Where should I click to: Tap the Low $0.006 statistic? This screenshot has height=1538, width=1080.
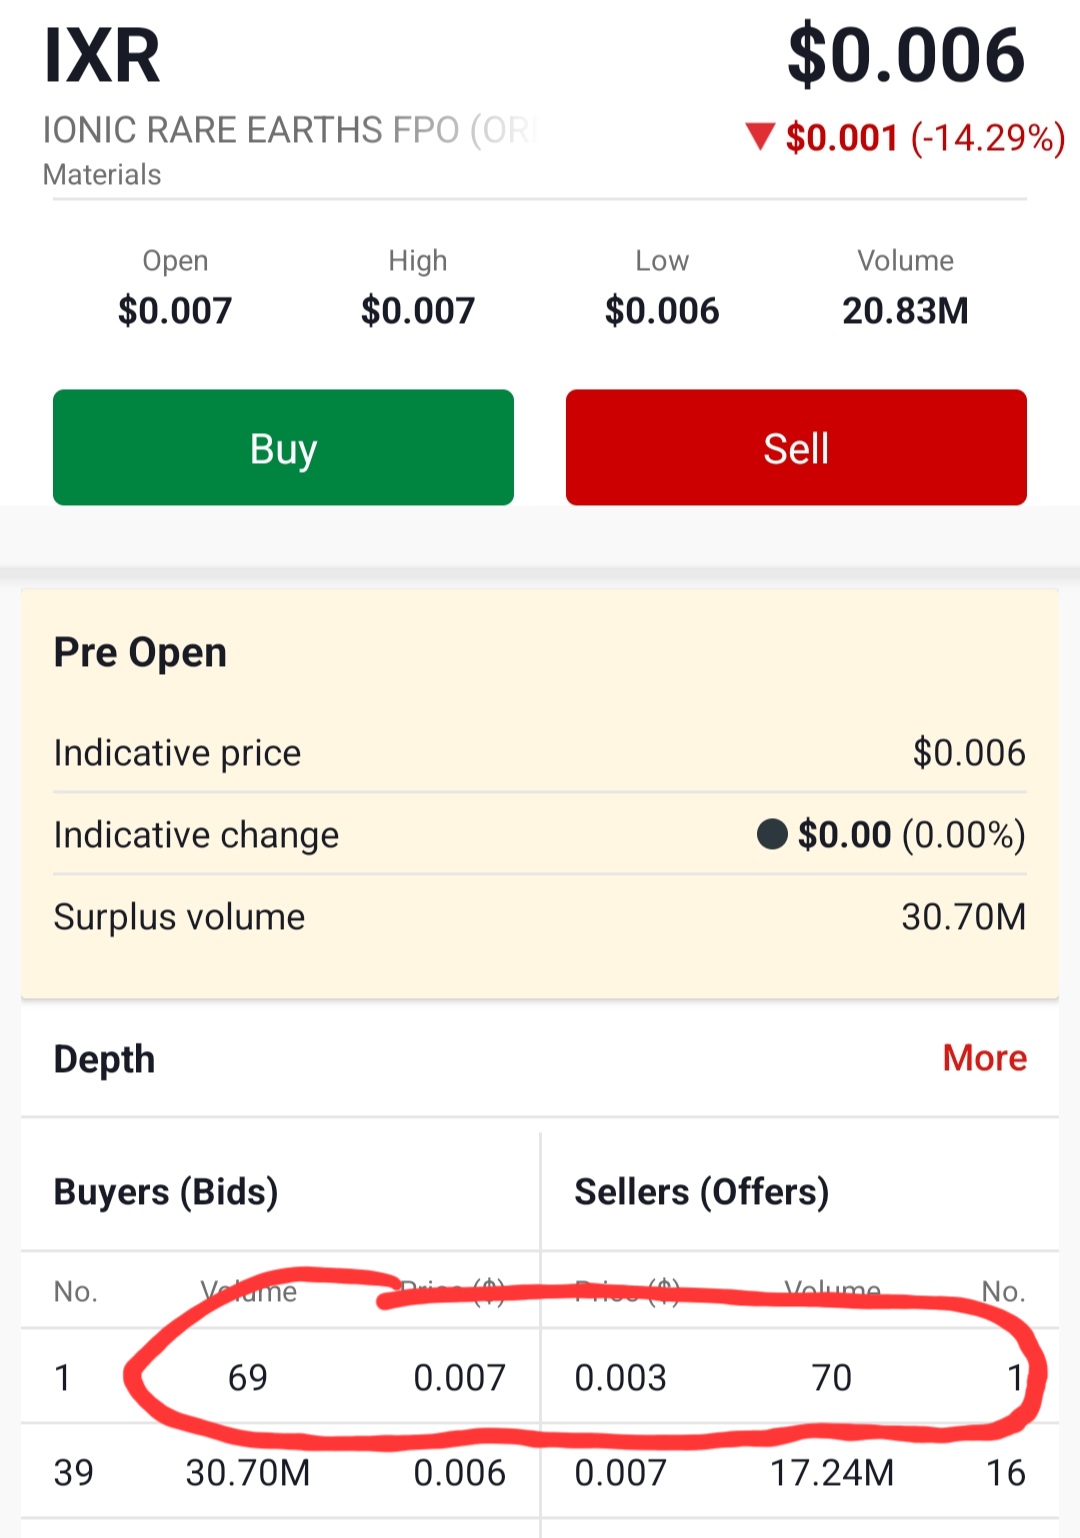[x=662, y=288]
